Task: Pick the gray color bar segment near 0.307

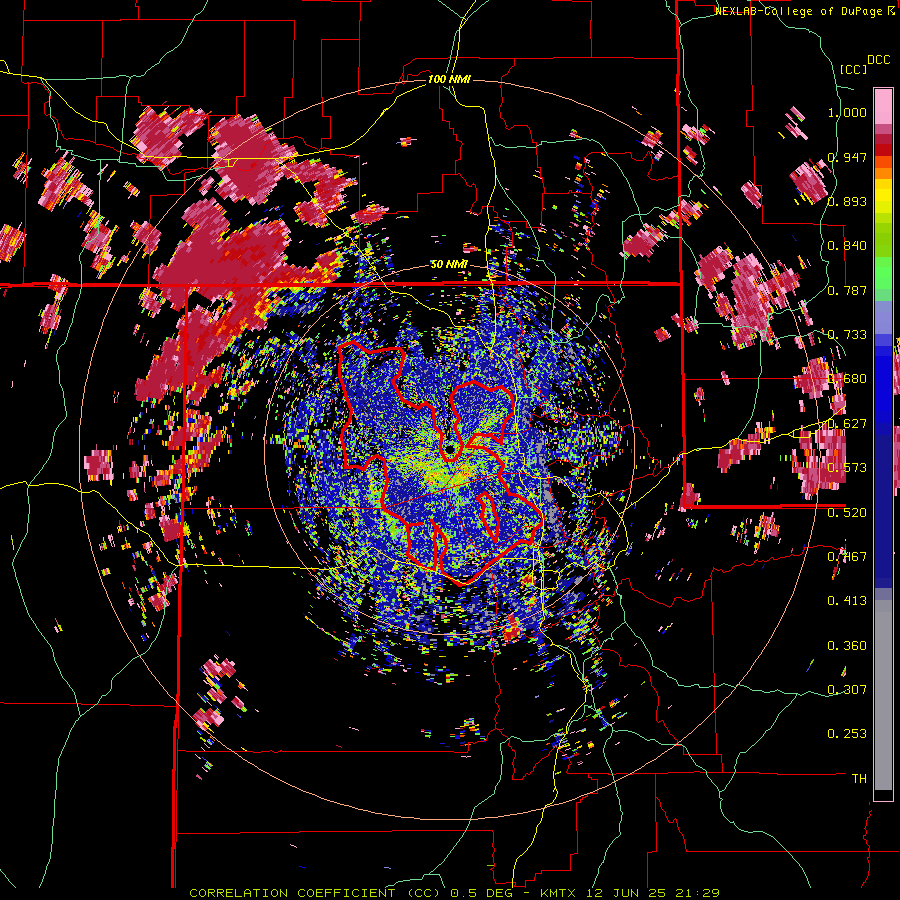Action: 883,695
